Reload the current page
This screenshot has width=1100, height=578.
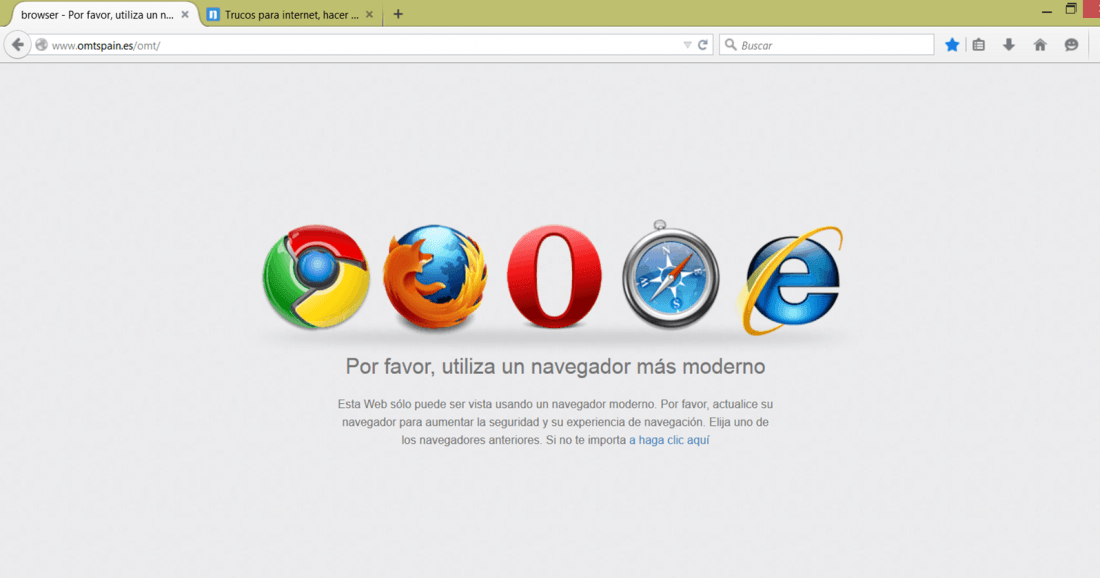click(702, 45)
